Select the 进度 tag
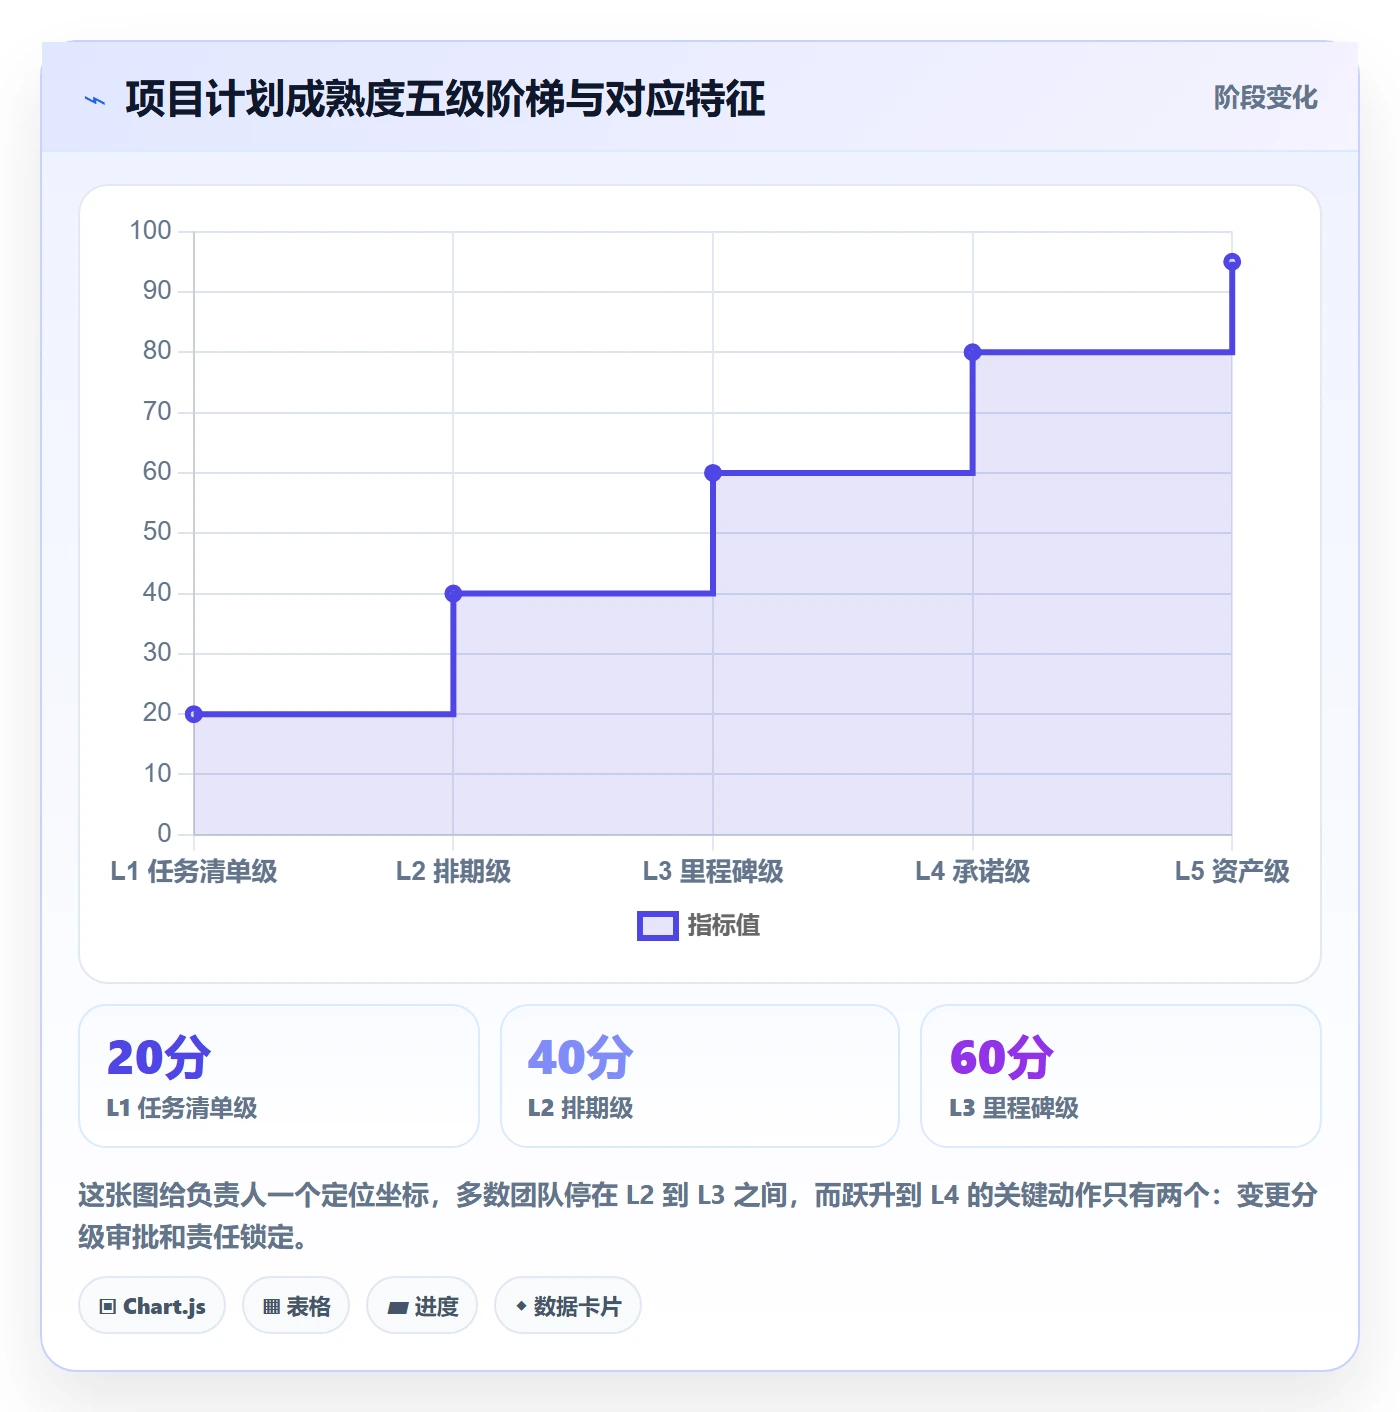 click(422, 1306)
